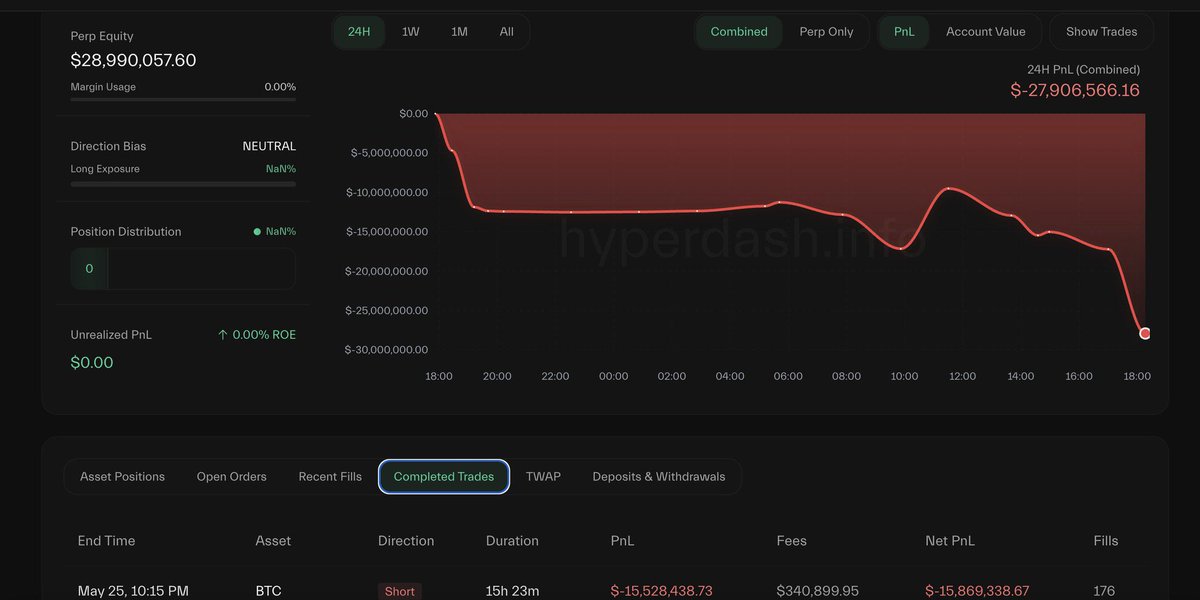Click the red endpoint marker on chart

[x=1145, y=333]
